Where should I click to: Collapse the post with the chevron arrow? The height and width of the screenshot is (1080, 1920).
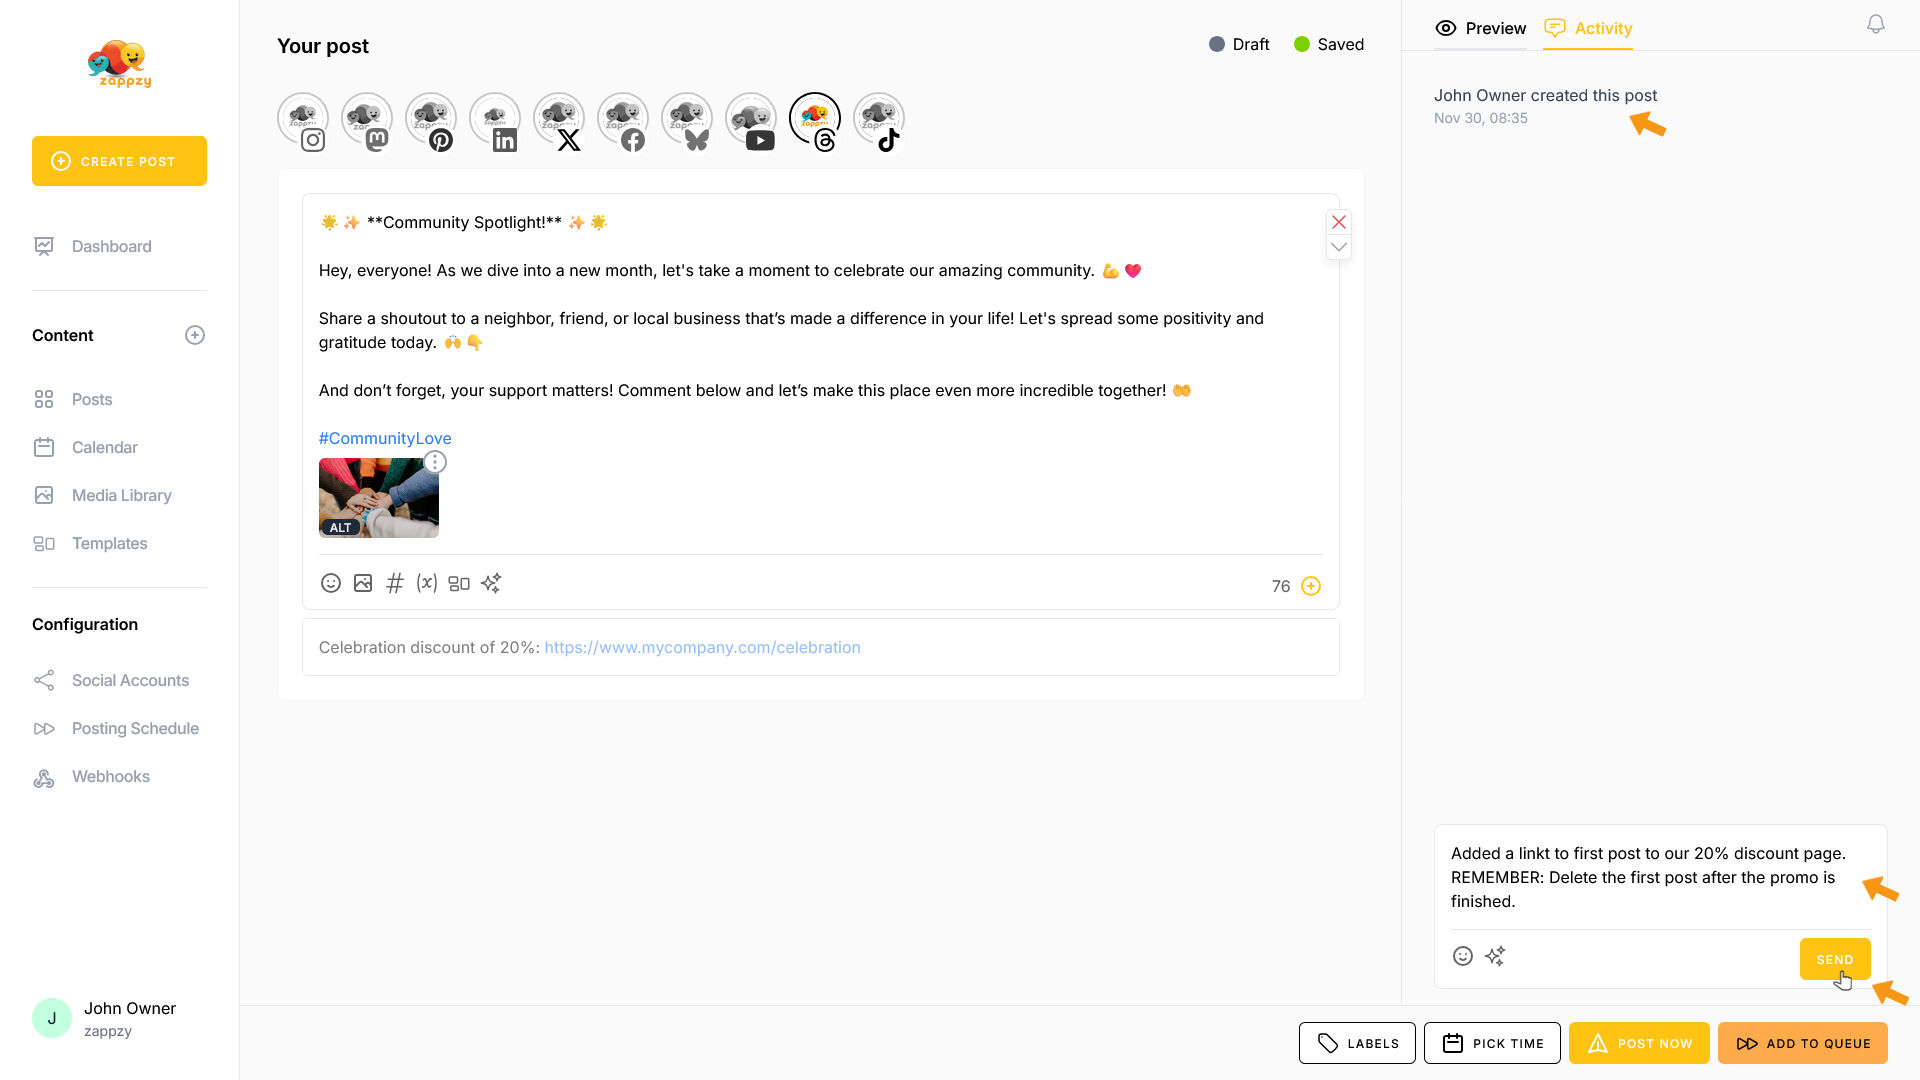point(1339,247)
